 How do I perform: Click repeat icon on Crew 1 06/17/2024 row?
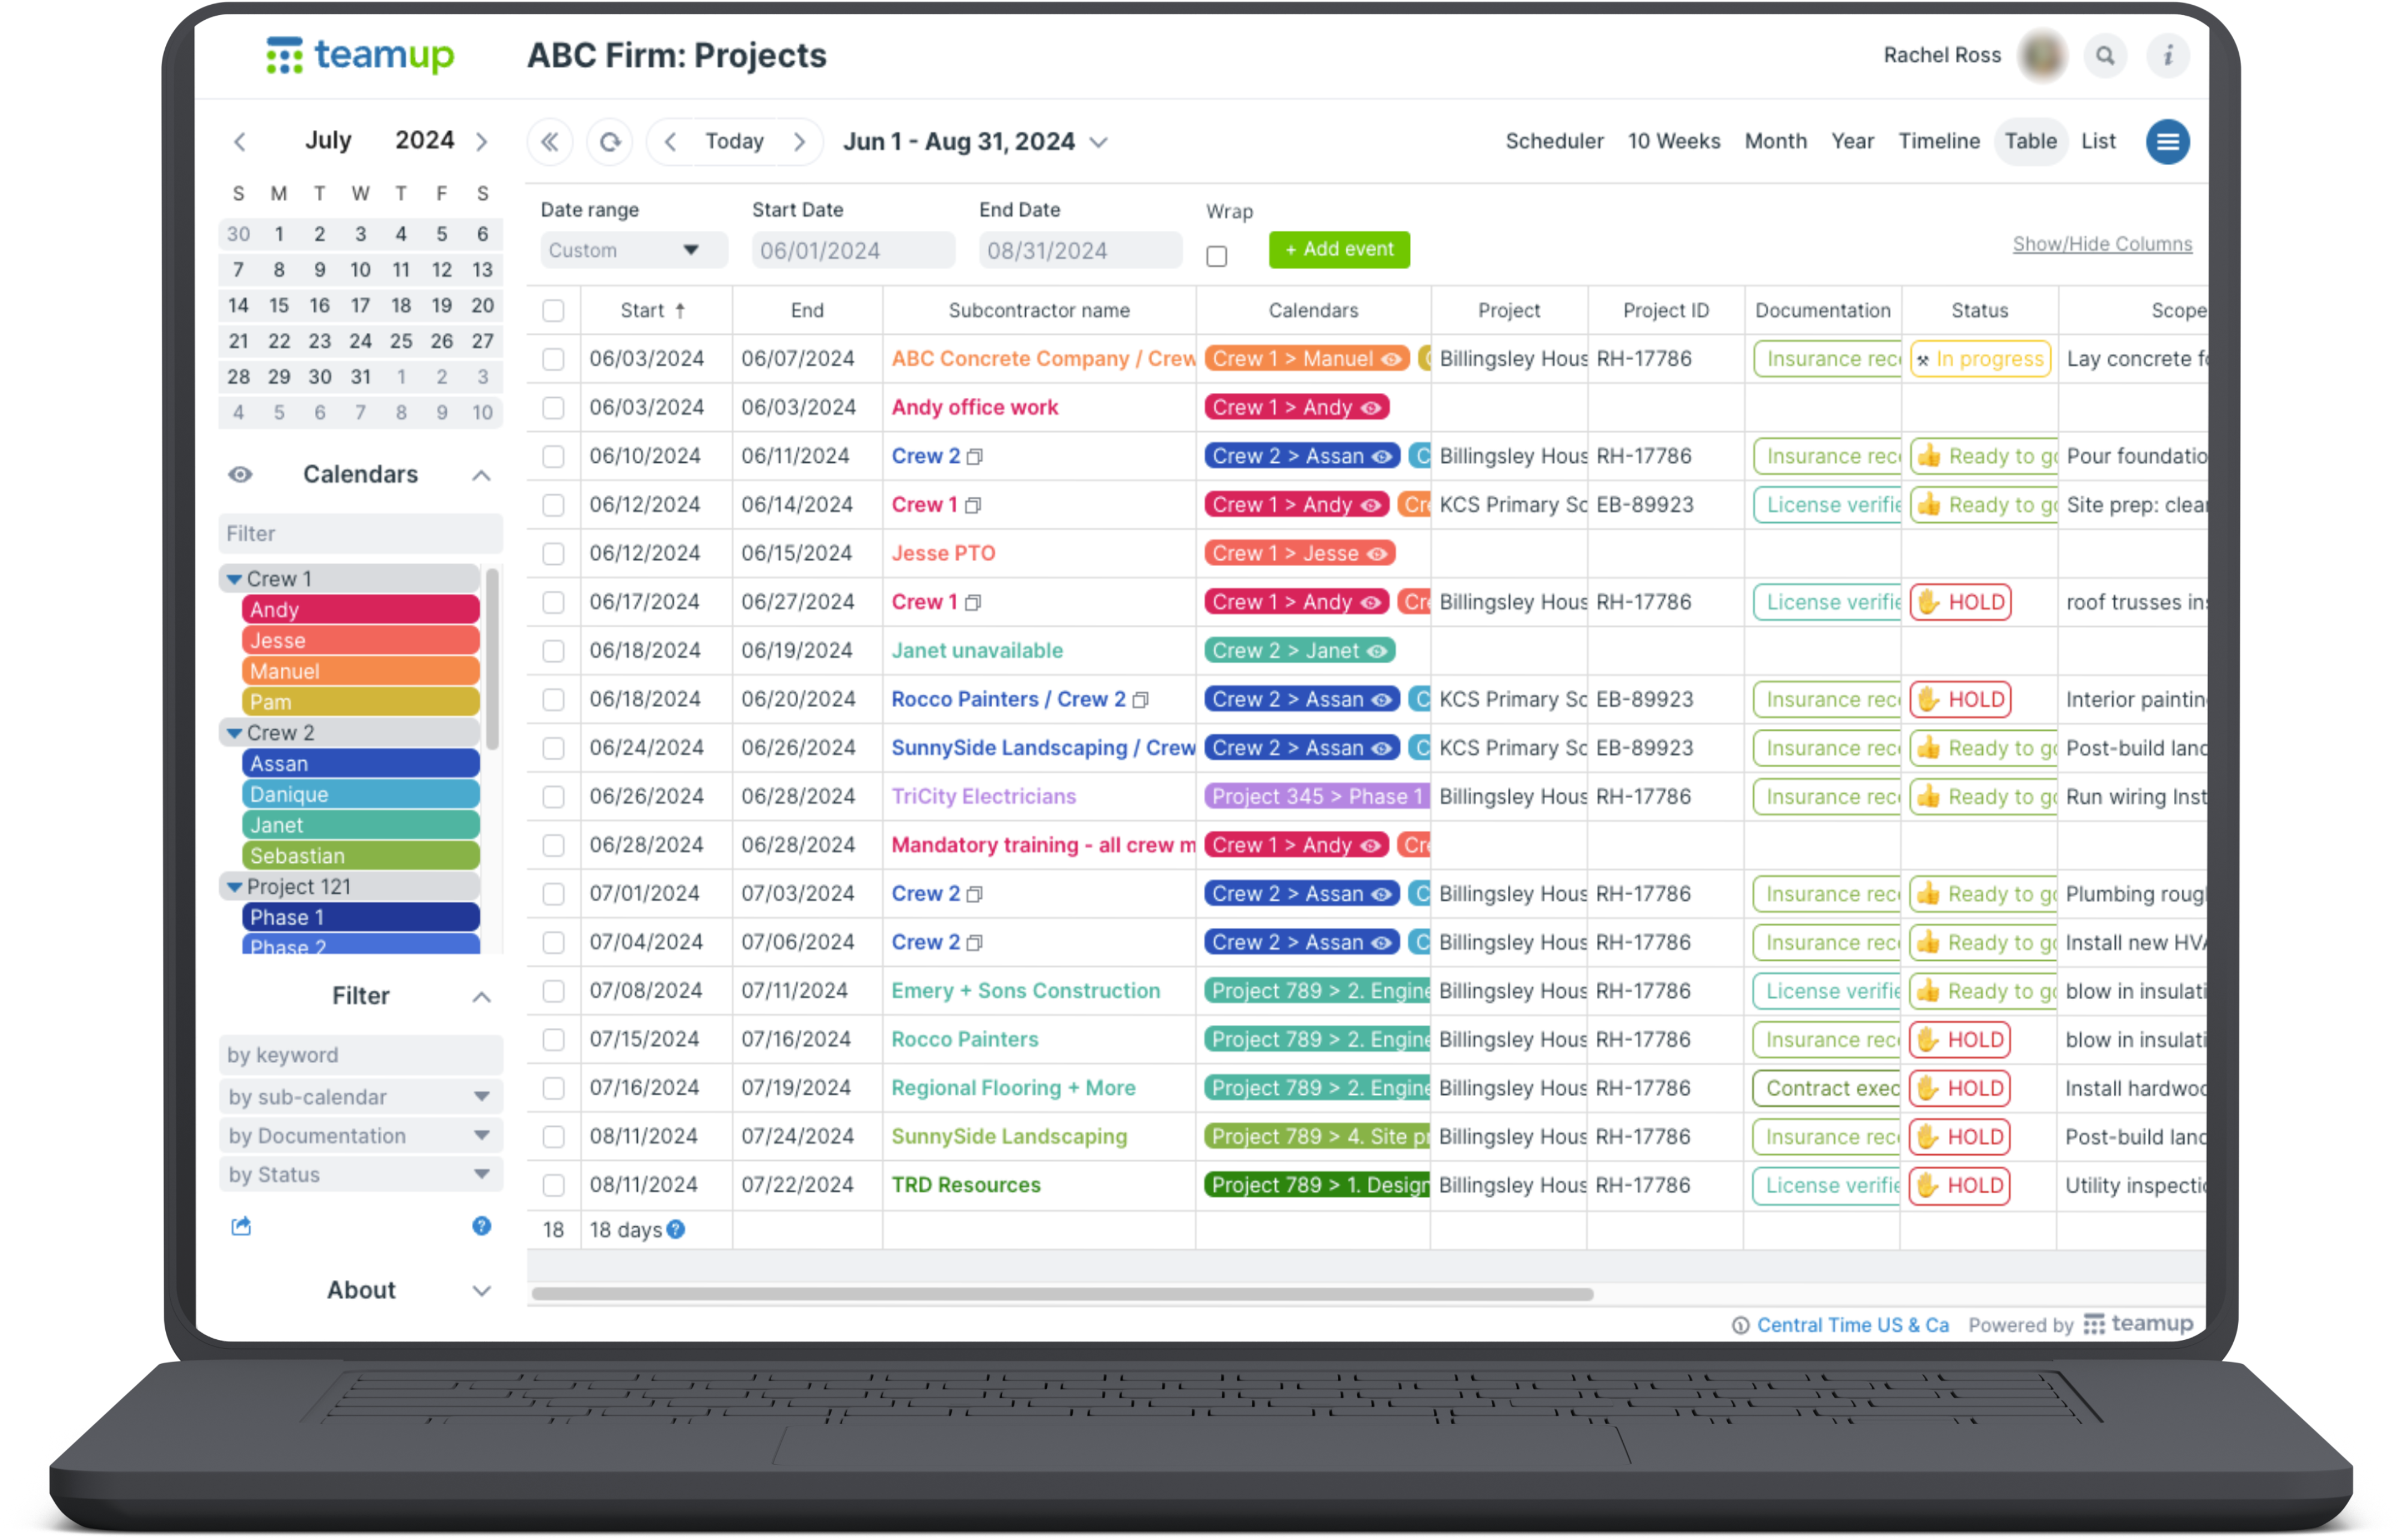973,603
